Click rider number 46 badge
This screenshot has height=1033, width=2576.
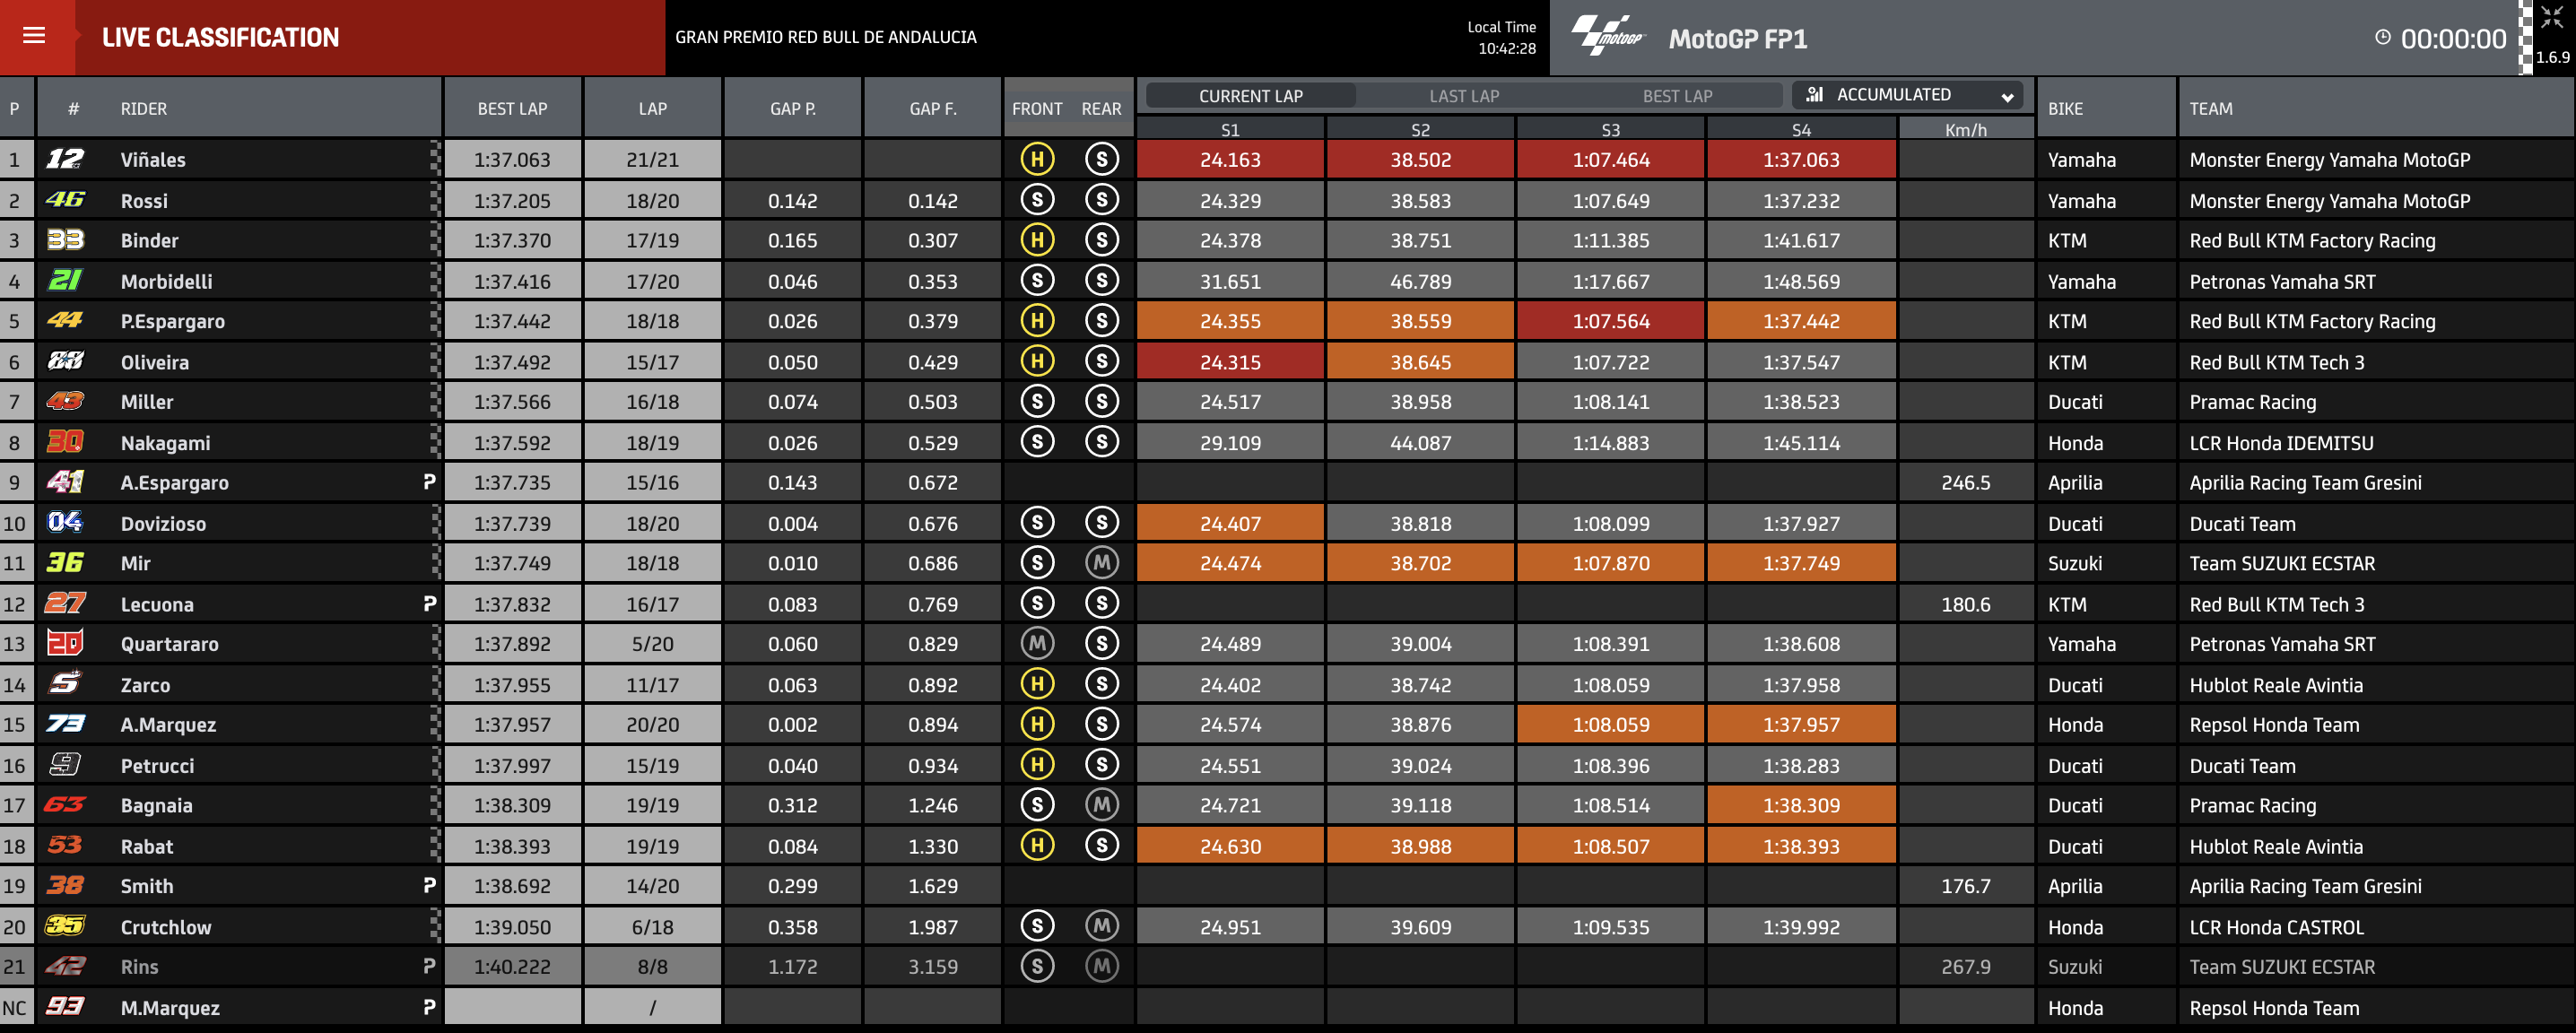coord(65,200)
